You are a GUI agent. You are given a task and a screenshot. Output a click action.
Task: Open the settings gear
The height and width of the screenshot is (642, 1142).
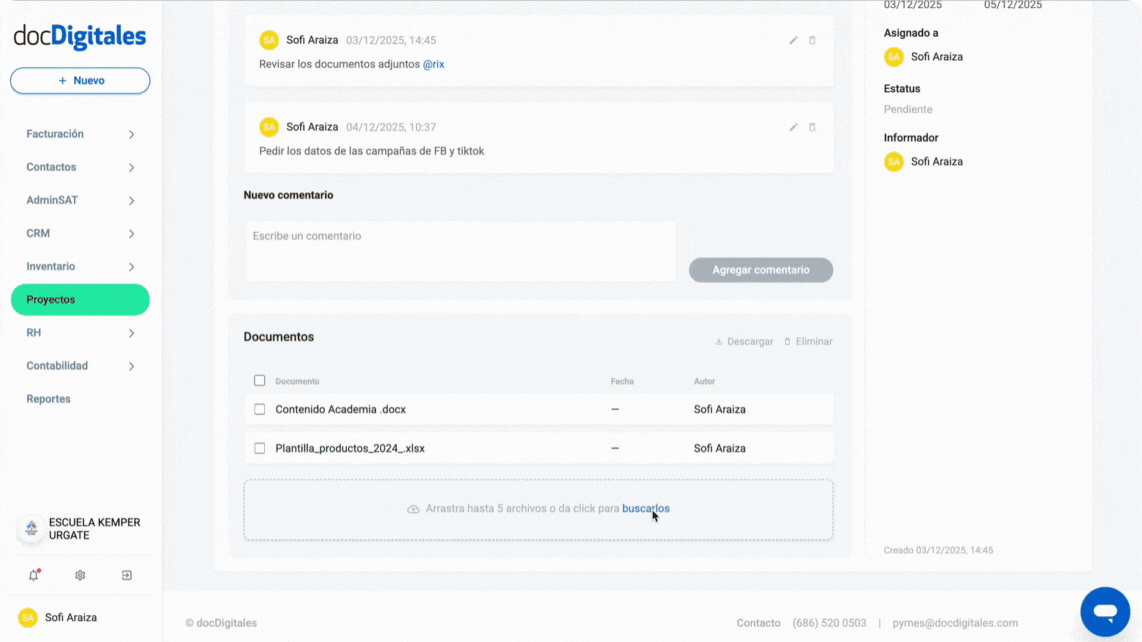tap(80, 575)
